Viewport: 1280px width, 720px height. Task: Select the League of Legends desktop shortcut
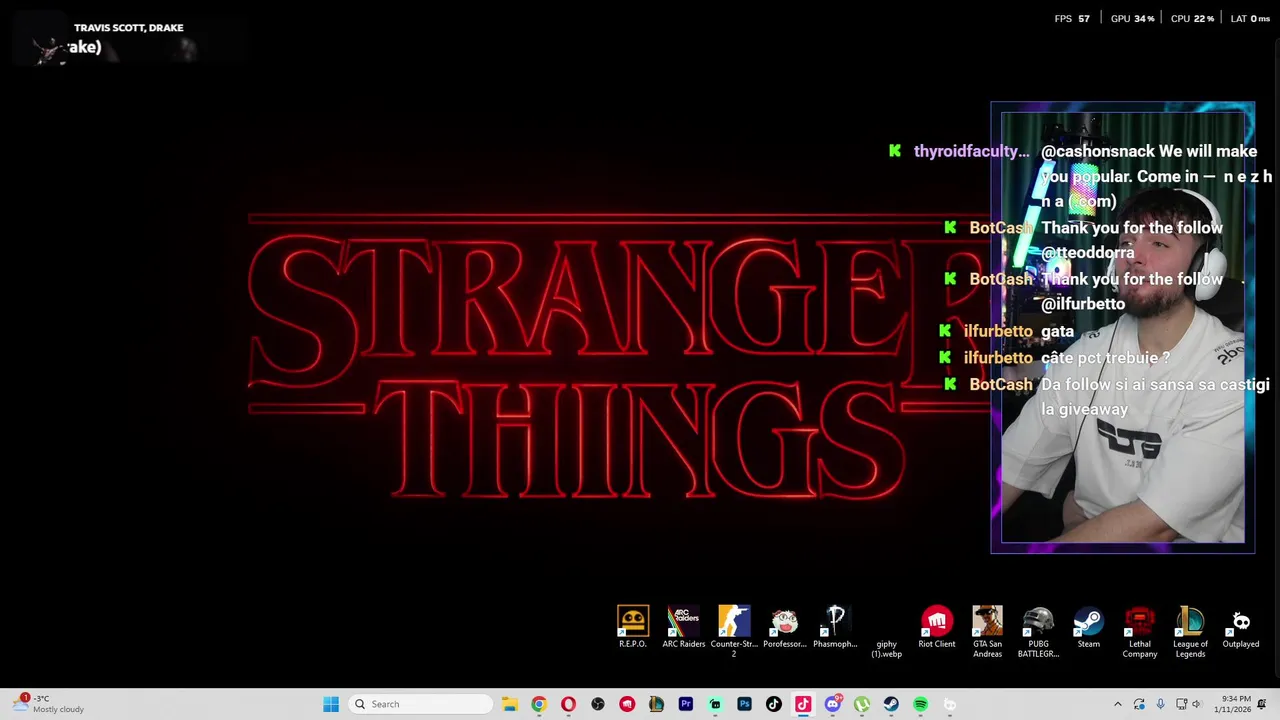pyautogui.click(x=1190, y=631)
